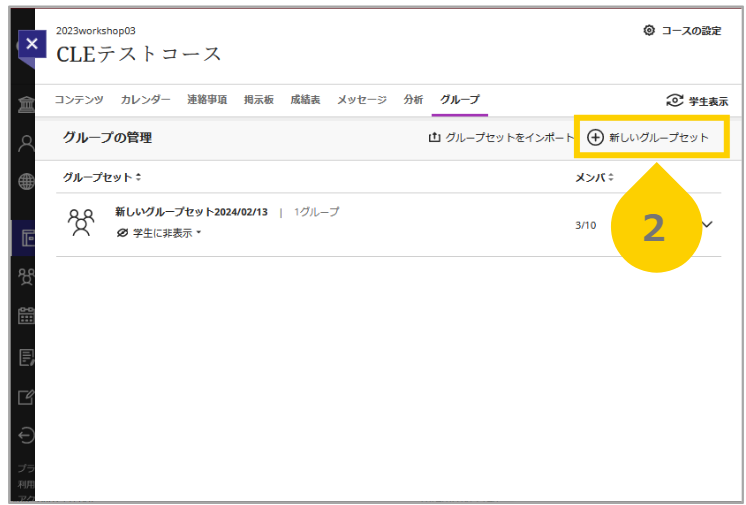Open the edit tools icon in sidebar
746x505 pixels.
click(x=26, y=396)
